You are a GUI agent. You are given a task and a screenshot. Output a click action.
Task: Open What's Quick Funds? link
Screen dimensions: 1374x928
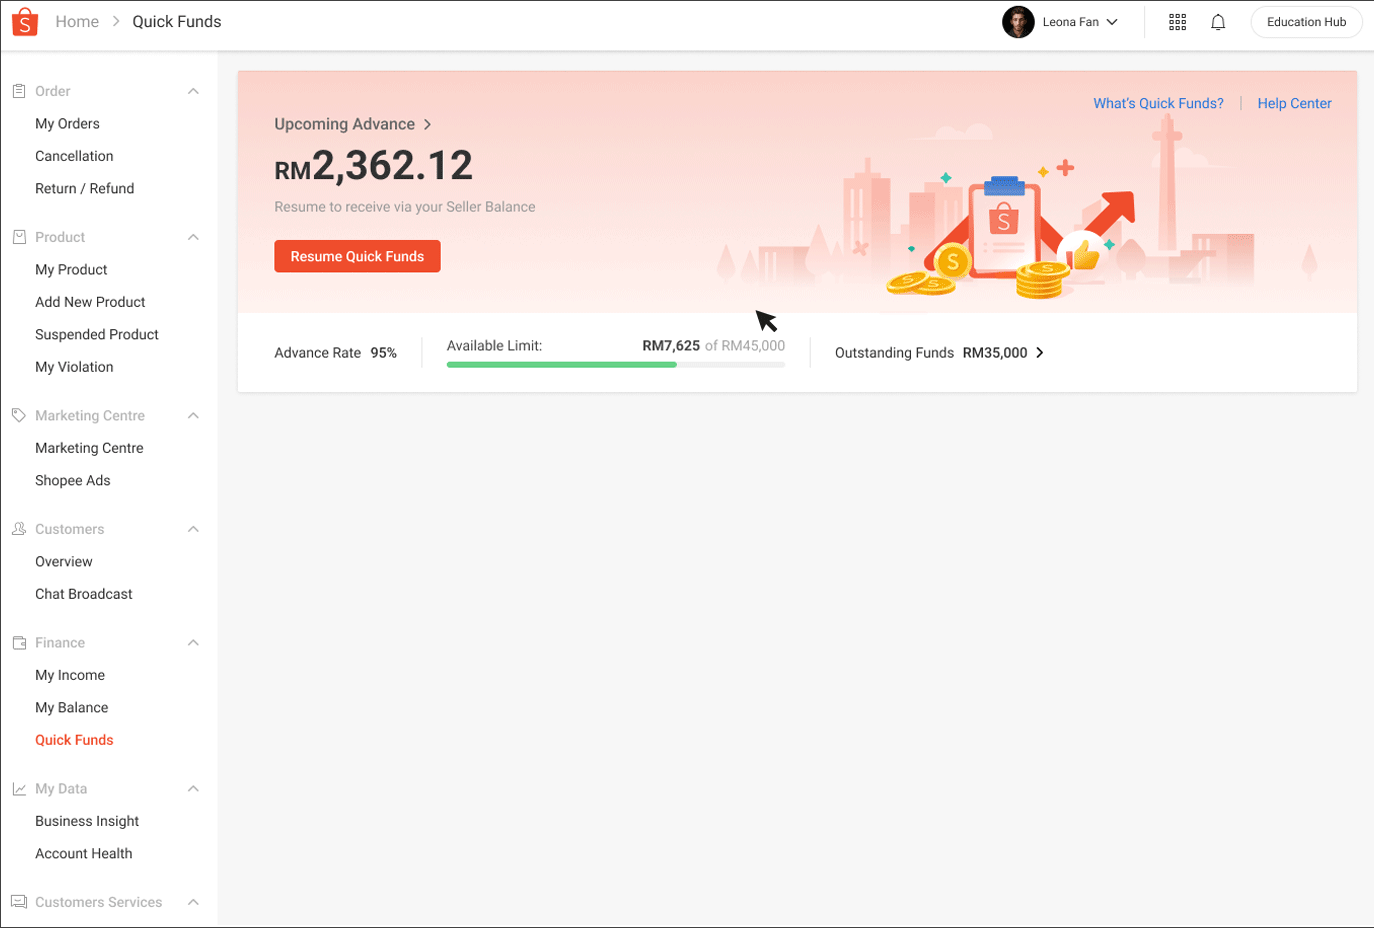1158,103
